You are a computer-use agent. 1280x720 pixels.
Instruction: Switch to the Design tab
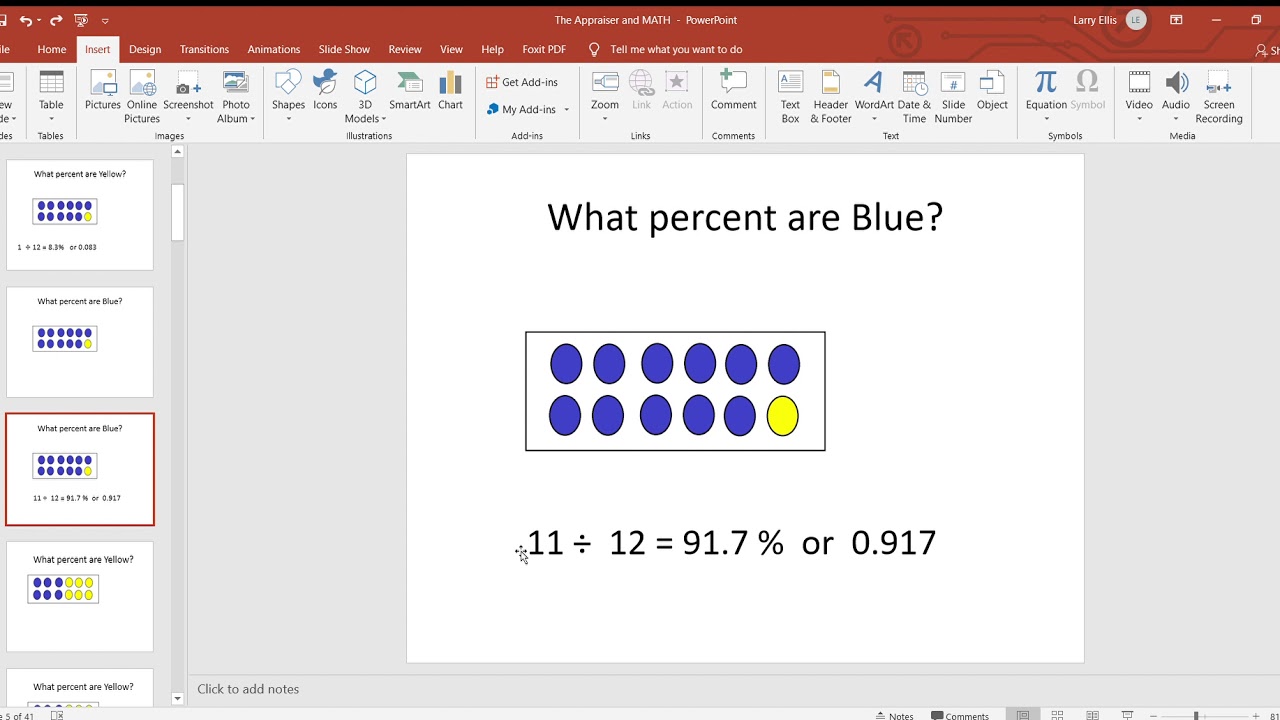click(x=145, y=49)
